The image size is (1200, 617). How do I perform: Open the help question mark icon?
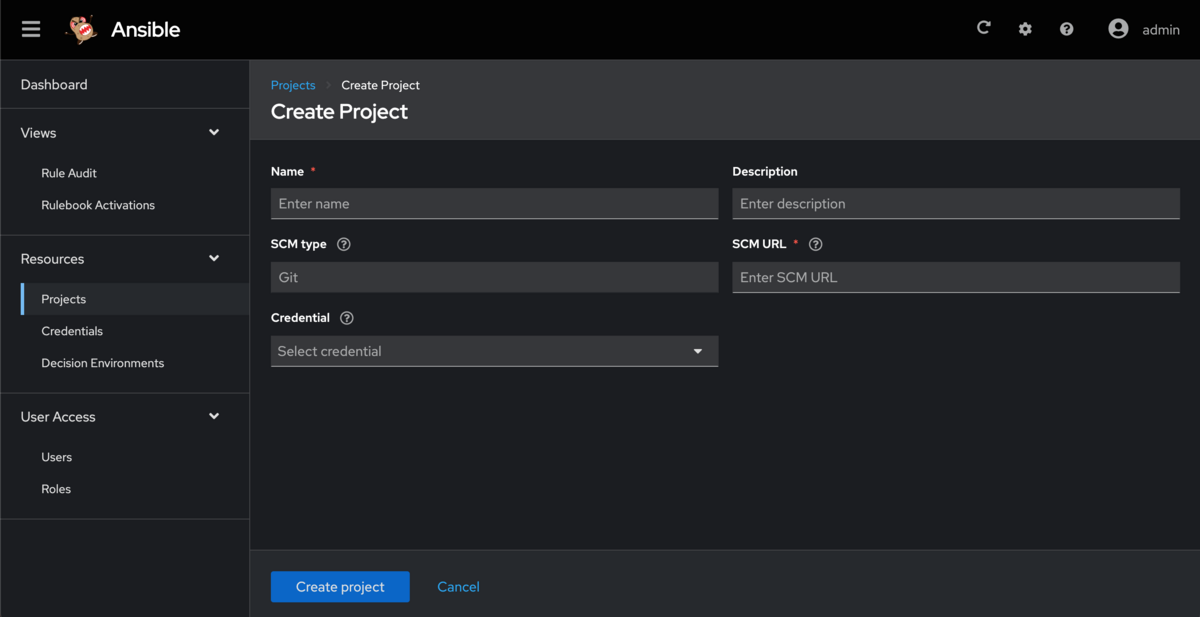[1067, 29]
